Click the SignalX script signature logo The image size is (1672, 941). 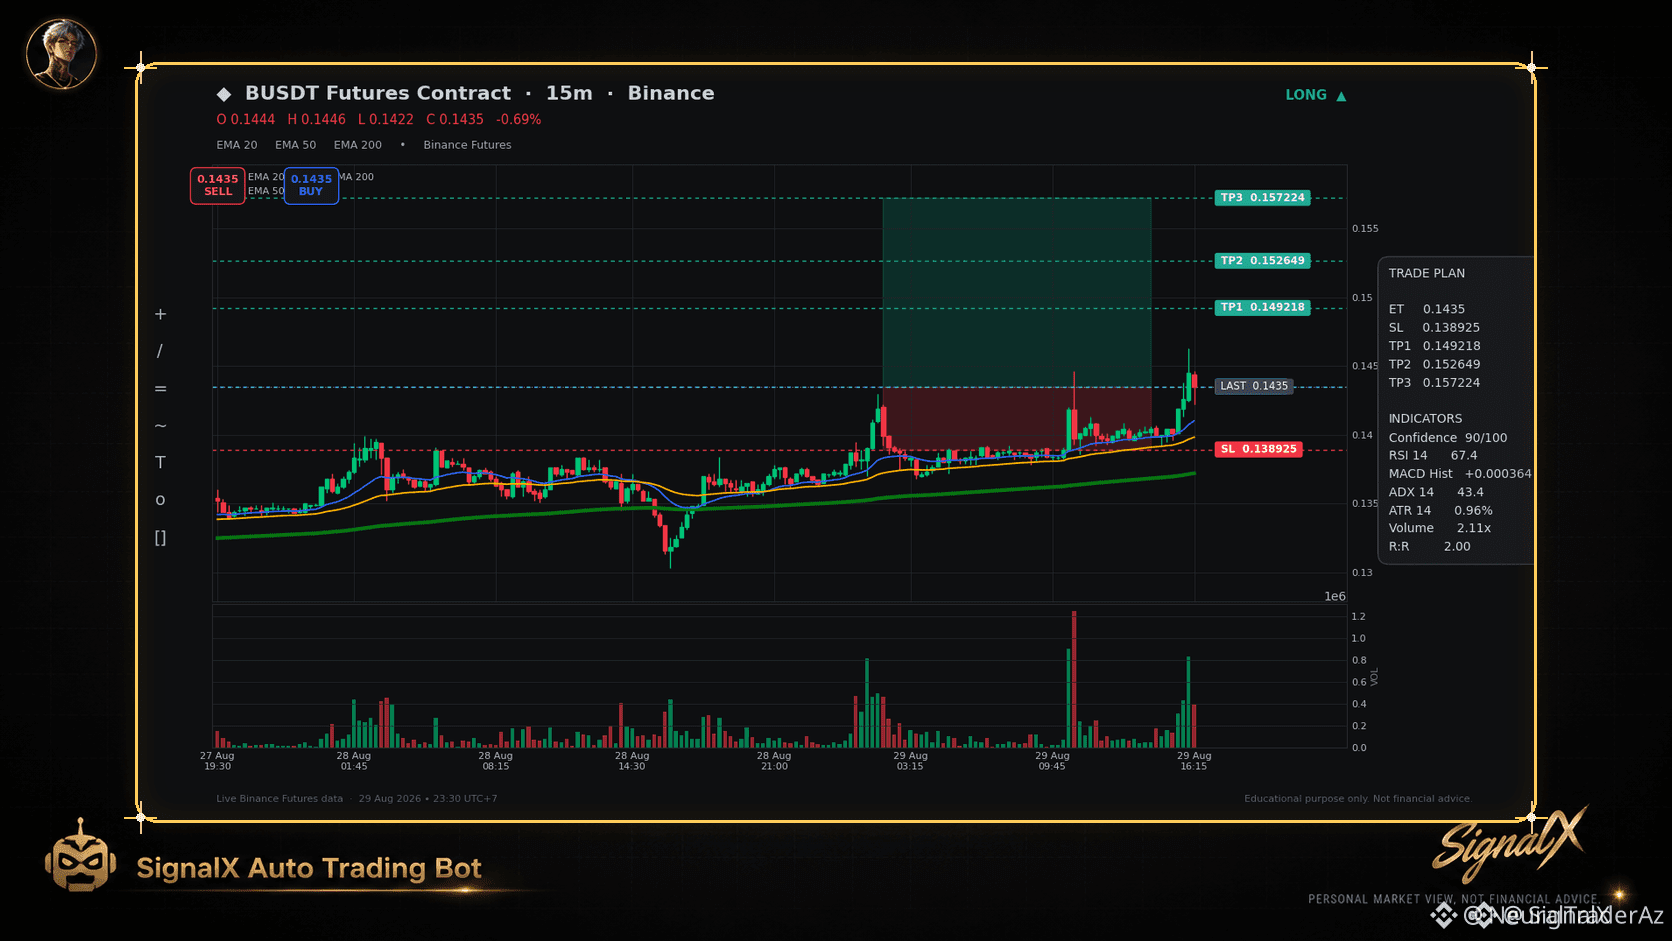(x=1510, y=842)
